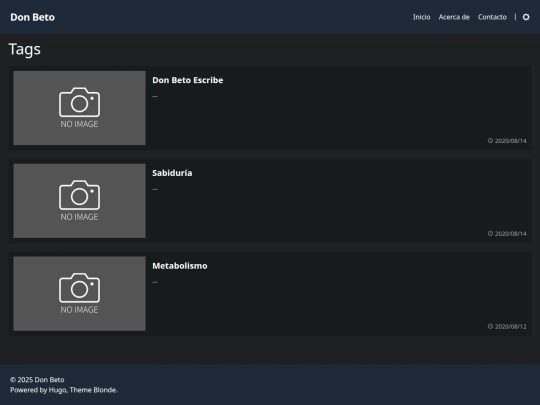
Task: Open the Don Beto site title link
Action: [32, 17]
